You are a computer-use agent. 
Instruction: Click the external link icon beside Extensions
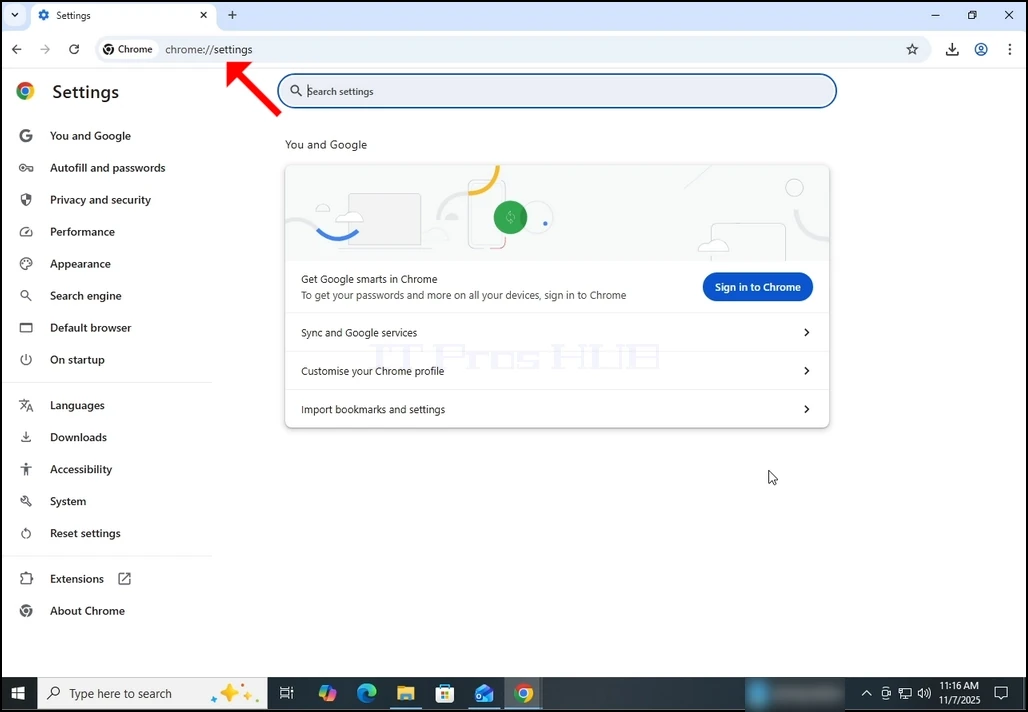(x=125, y=579)
